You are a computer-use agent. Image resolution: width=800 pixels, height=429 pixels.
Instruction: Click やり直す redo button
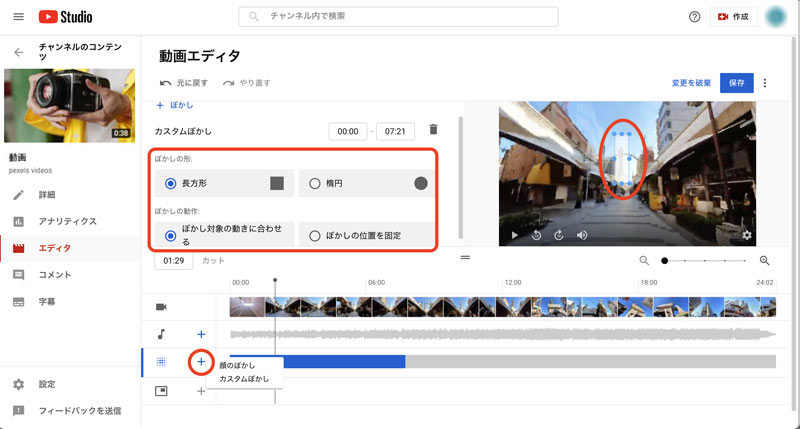click(246, 83)
